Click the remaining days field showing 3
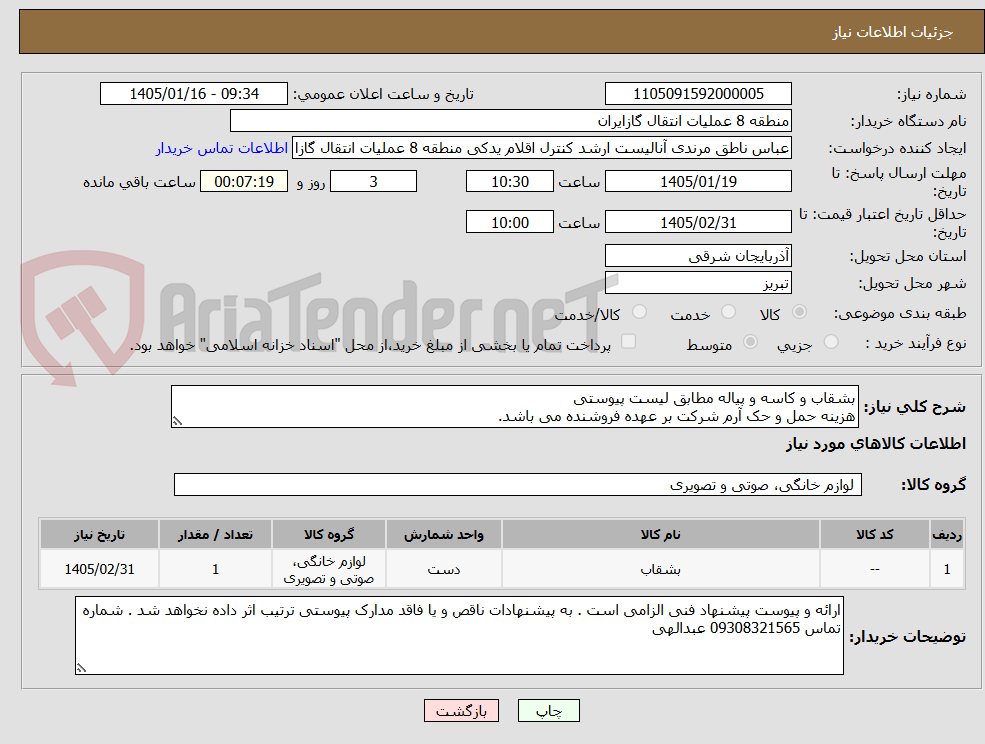Image resolution: width=985 pixels, height=744 pixels. [373, 182]
